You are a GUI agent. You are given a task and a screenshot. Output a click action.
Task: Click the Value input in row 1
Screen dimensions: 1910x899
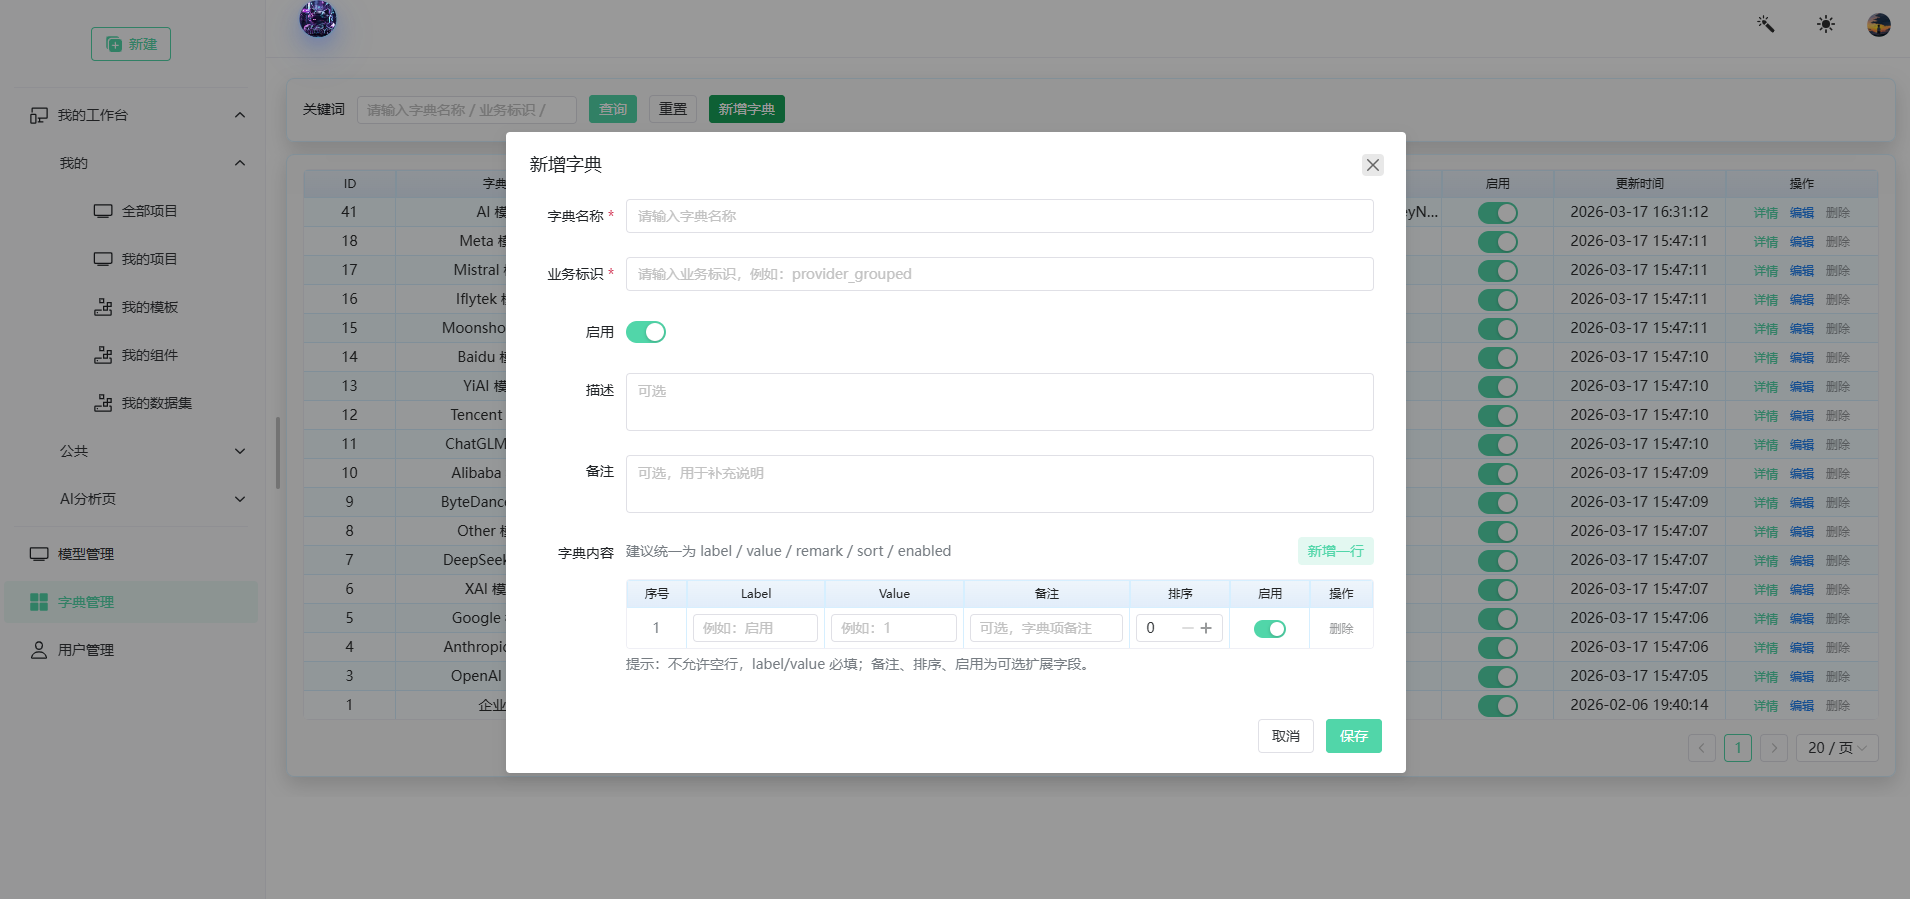click(x=894, y=628)
